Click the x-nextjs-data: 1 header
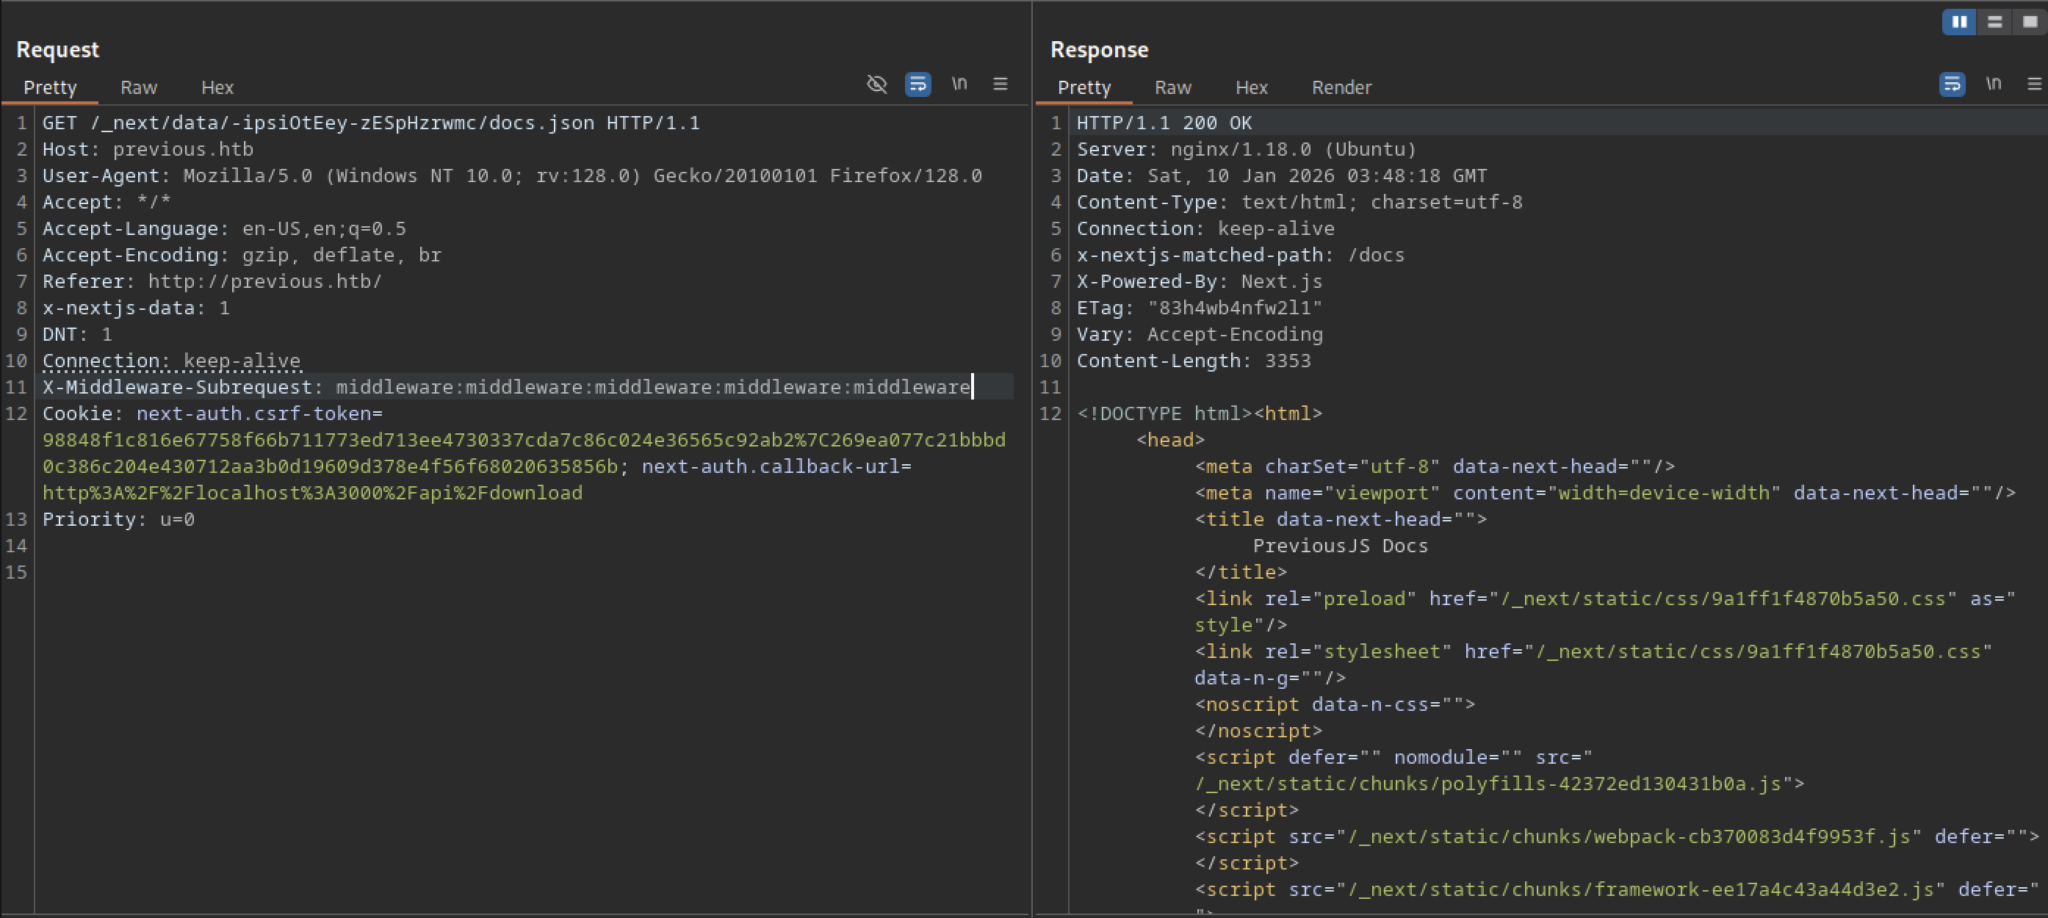2048x918 pixels. coord(136,308)
